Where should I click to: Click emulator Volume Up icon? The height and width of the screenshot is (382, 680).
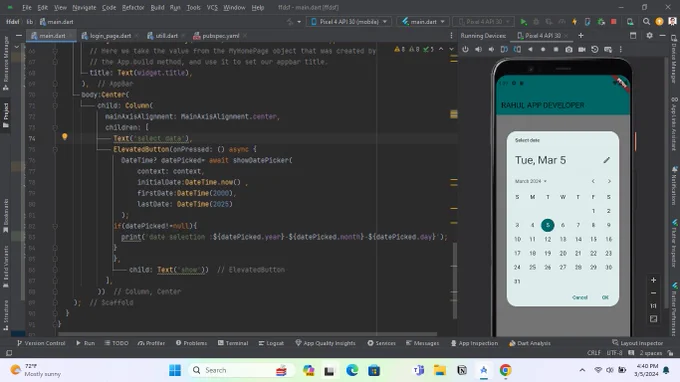478,49
